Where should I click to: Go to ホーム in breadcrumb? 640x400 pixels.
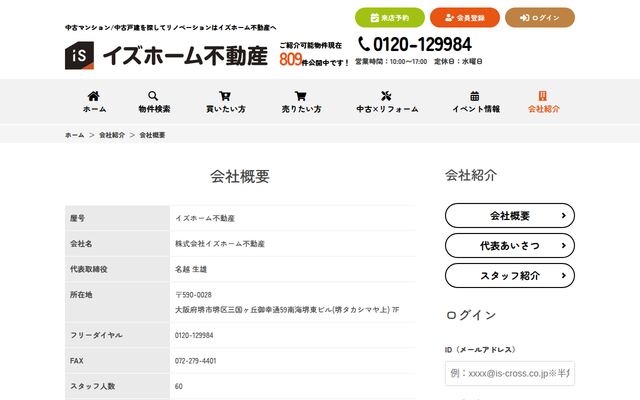74,135
